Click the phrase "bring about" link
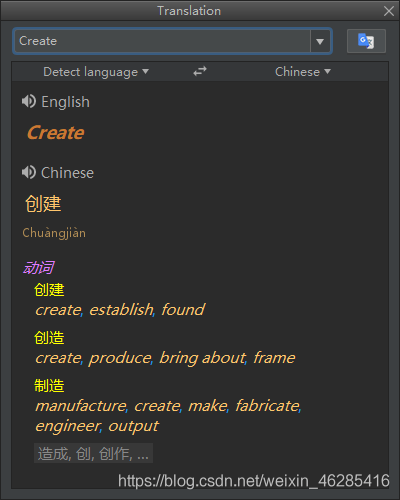Screen dimensions: 400x500 202,358
